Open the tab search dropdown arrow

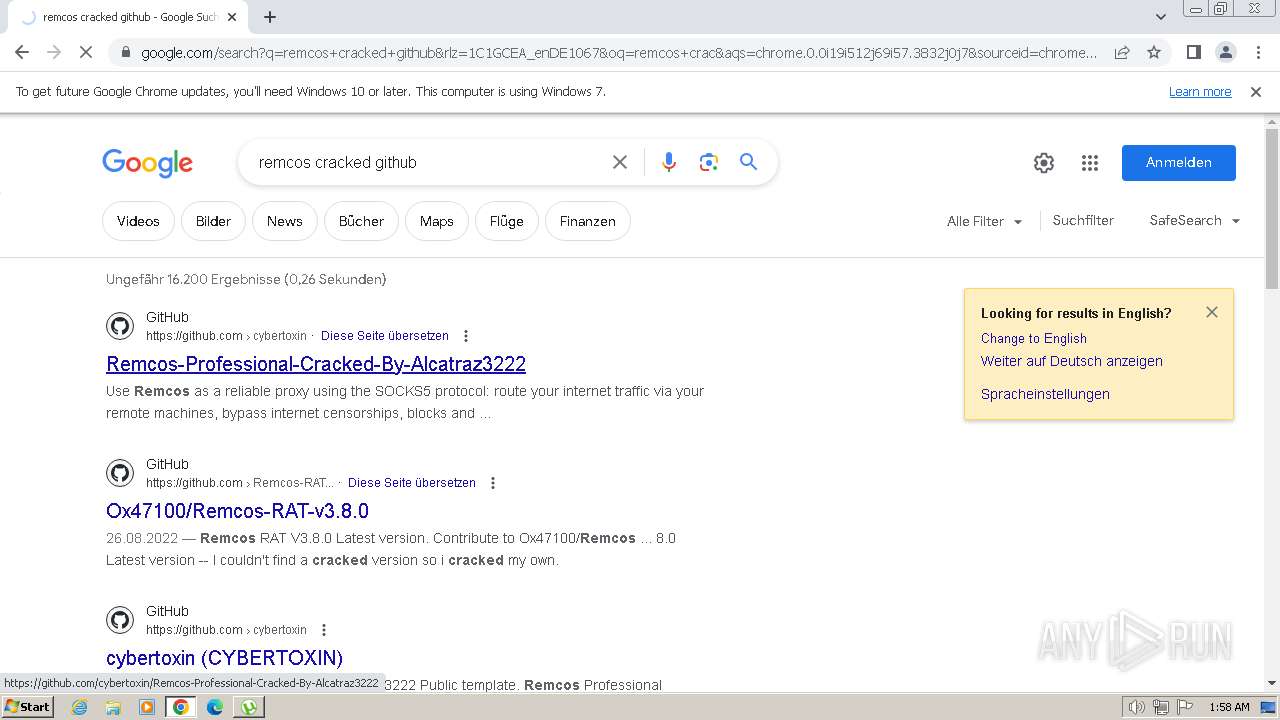coord(1160,16)
